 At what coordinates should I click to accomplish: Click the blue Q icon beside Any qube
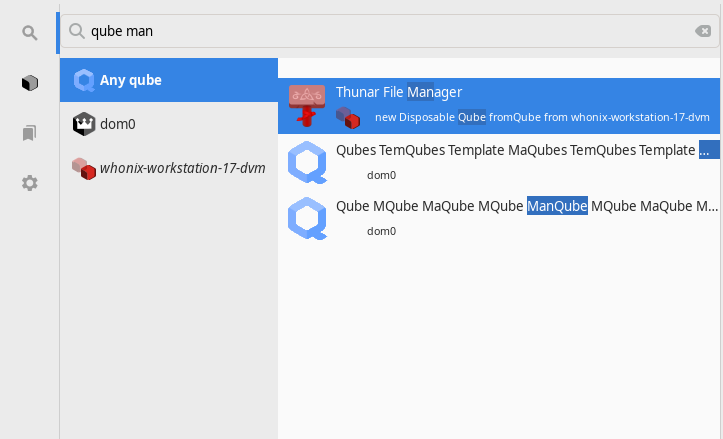[x=85, y=80]
